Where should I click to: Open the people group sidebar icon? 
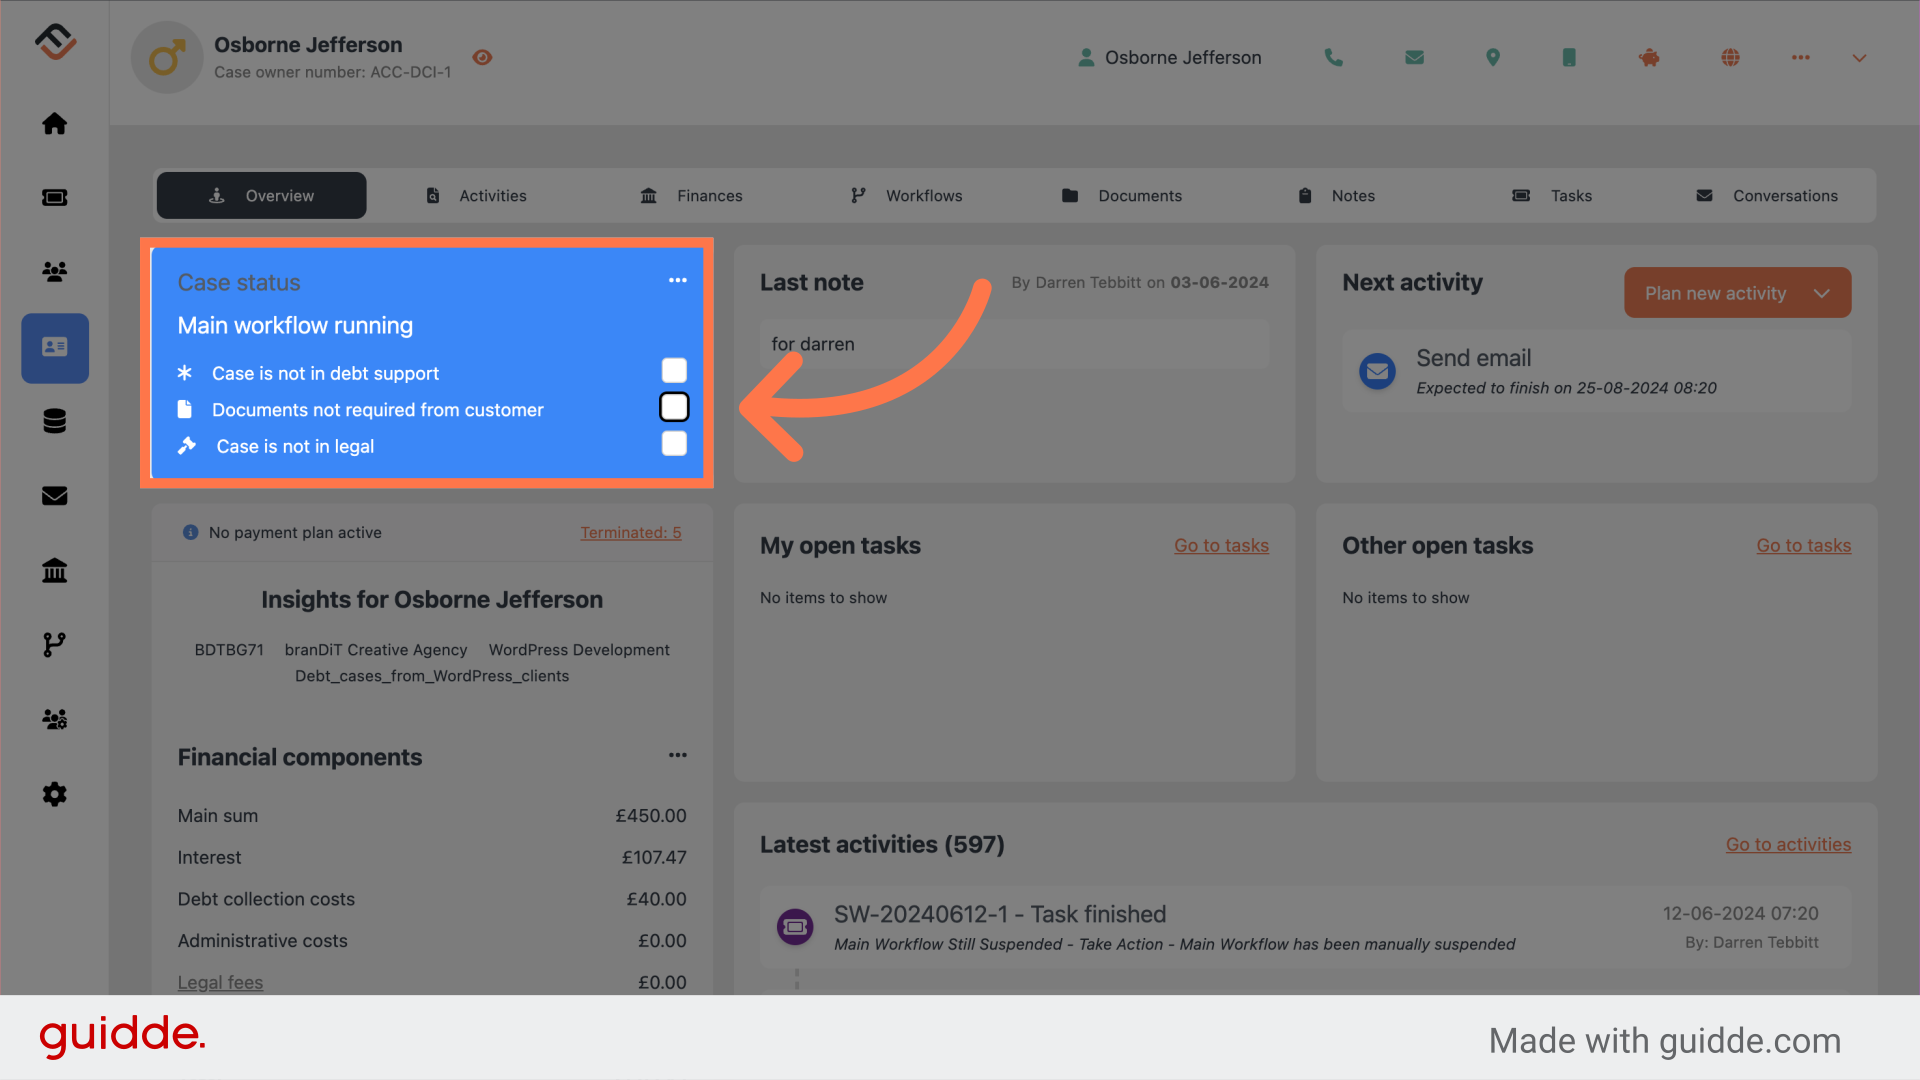(54, 271)
